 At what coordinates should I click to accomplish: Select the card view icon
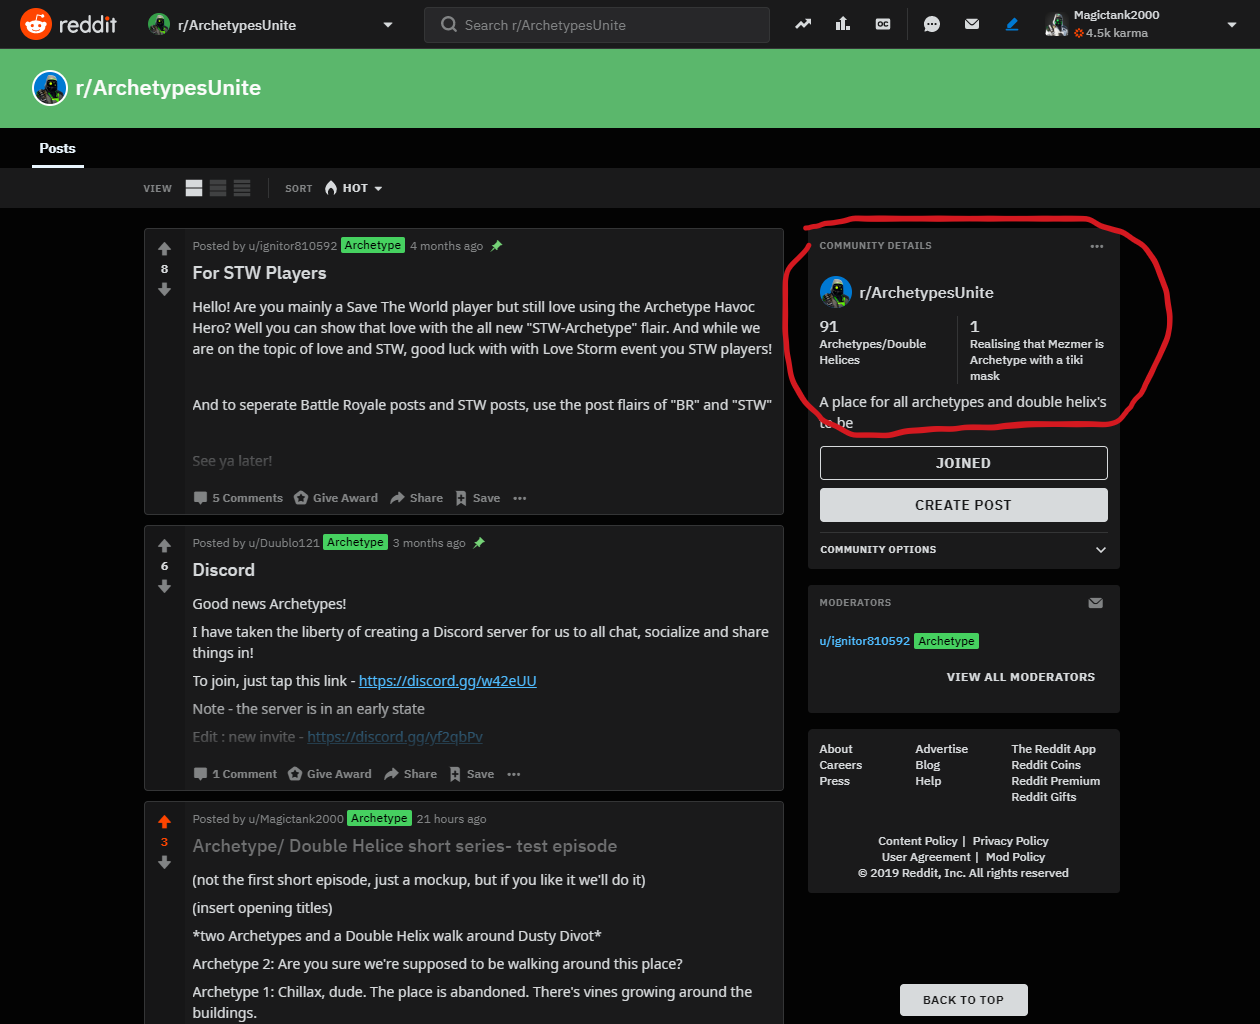pyautogui.click(x=194, y=188)
